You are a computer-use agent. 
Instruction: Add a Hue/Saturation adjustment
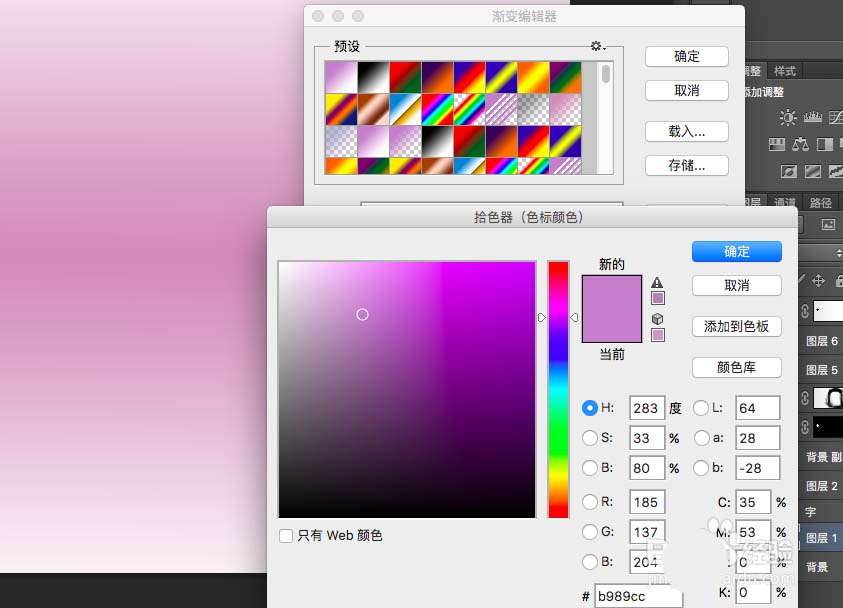click(x=777, y=144)
